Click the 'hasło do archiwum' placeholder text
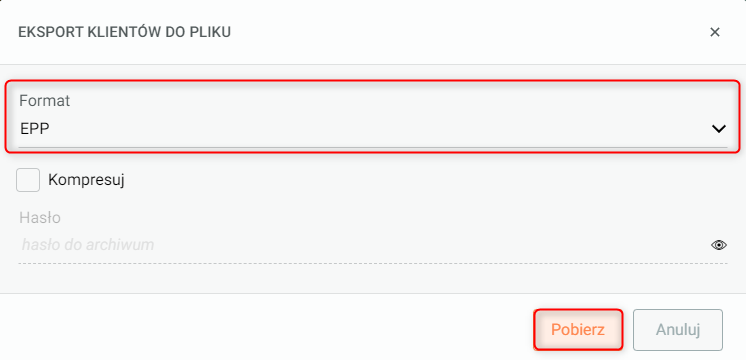The image size is (746, 360). click(88, 245)
